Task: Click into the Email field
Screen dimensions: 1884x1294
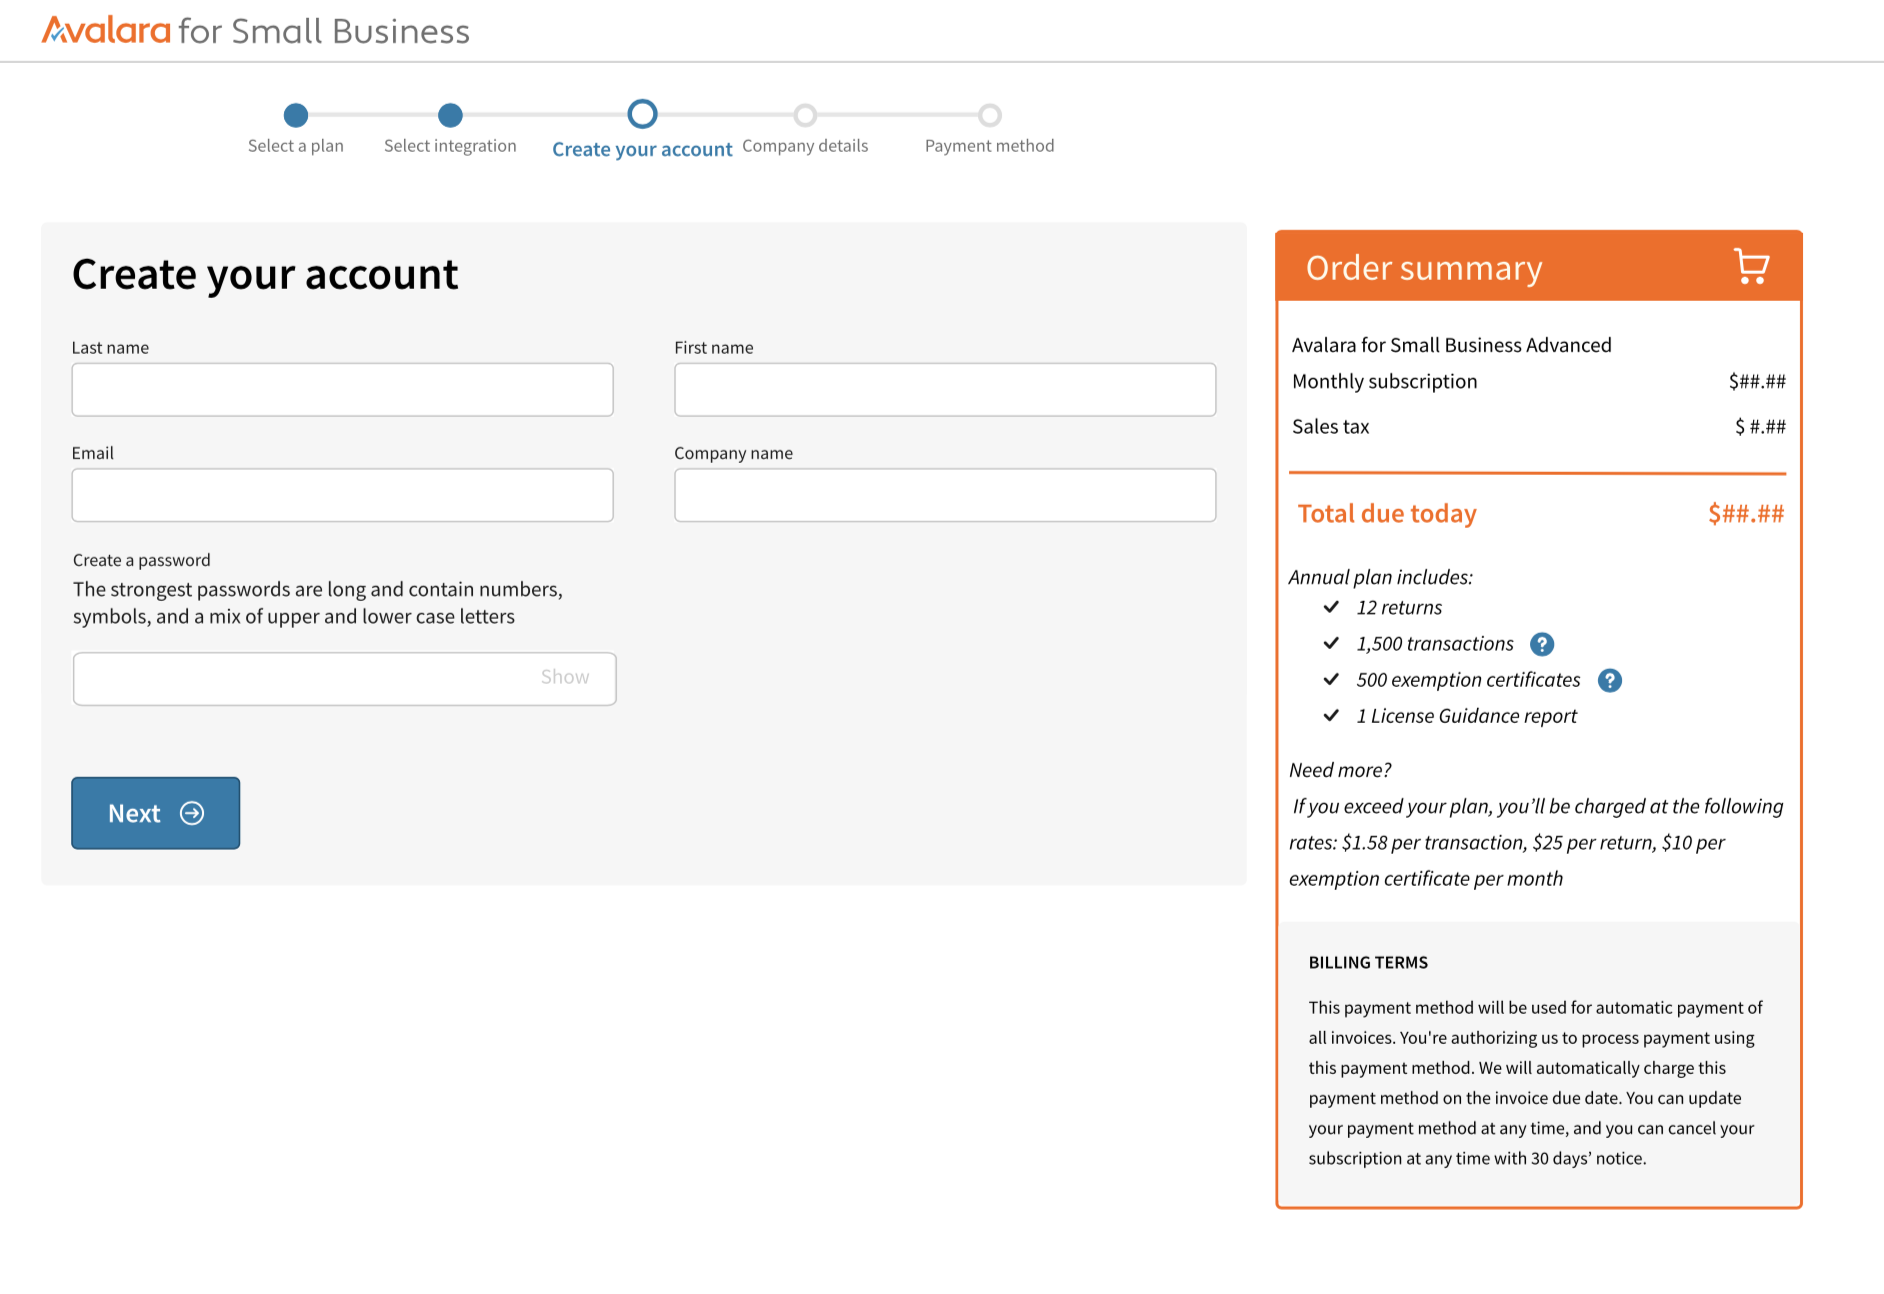Action: (343, 495)
